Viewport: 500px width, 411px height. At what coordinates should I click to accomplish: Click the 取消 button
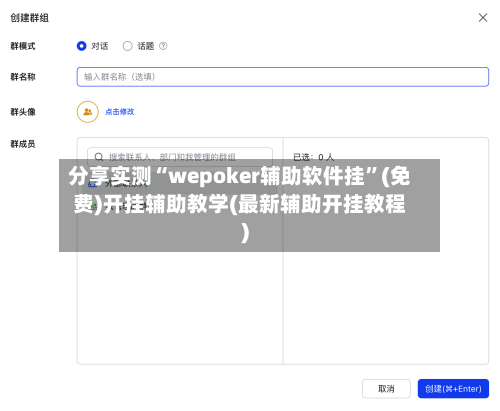386,389
